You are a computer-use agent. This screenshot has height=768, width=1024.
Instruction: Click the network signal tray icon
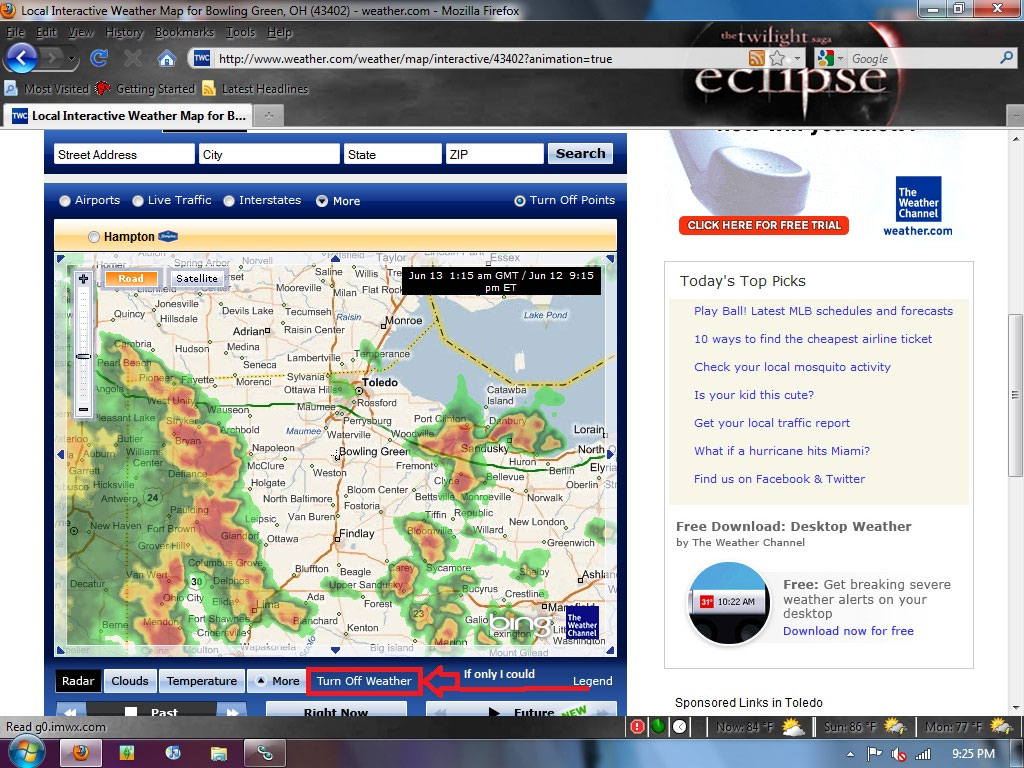[923, 754]
